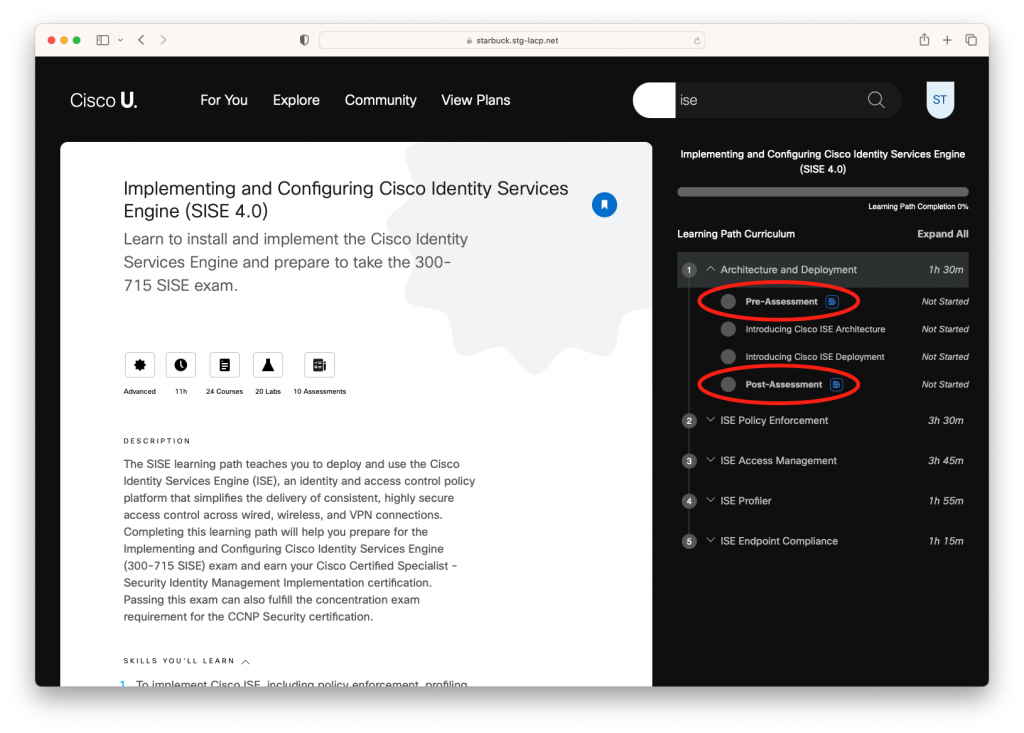
Task: Open the Explore menu
Action: tap(296, 100)
